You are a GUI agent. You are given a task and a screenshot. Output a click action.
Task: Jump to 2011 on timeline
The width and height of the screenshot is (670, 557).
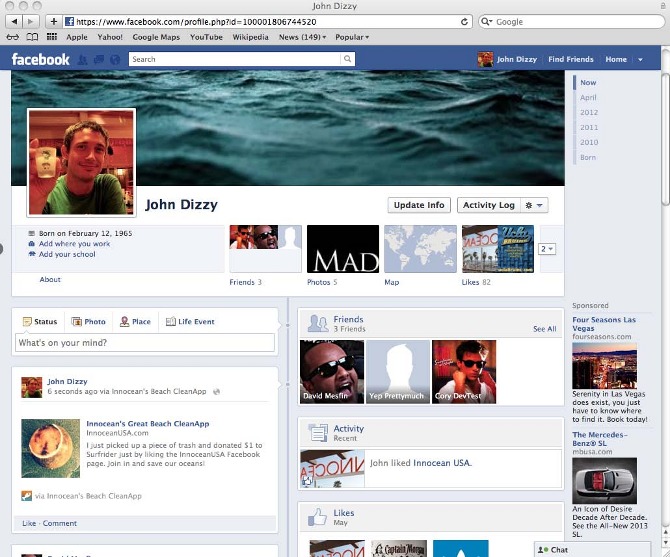[x=589, y=127]
